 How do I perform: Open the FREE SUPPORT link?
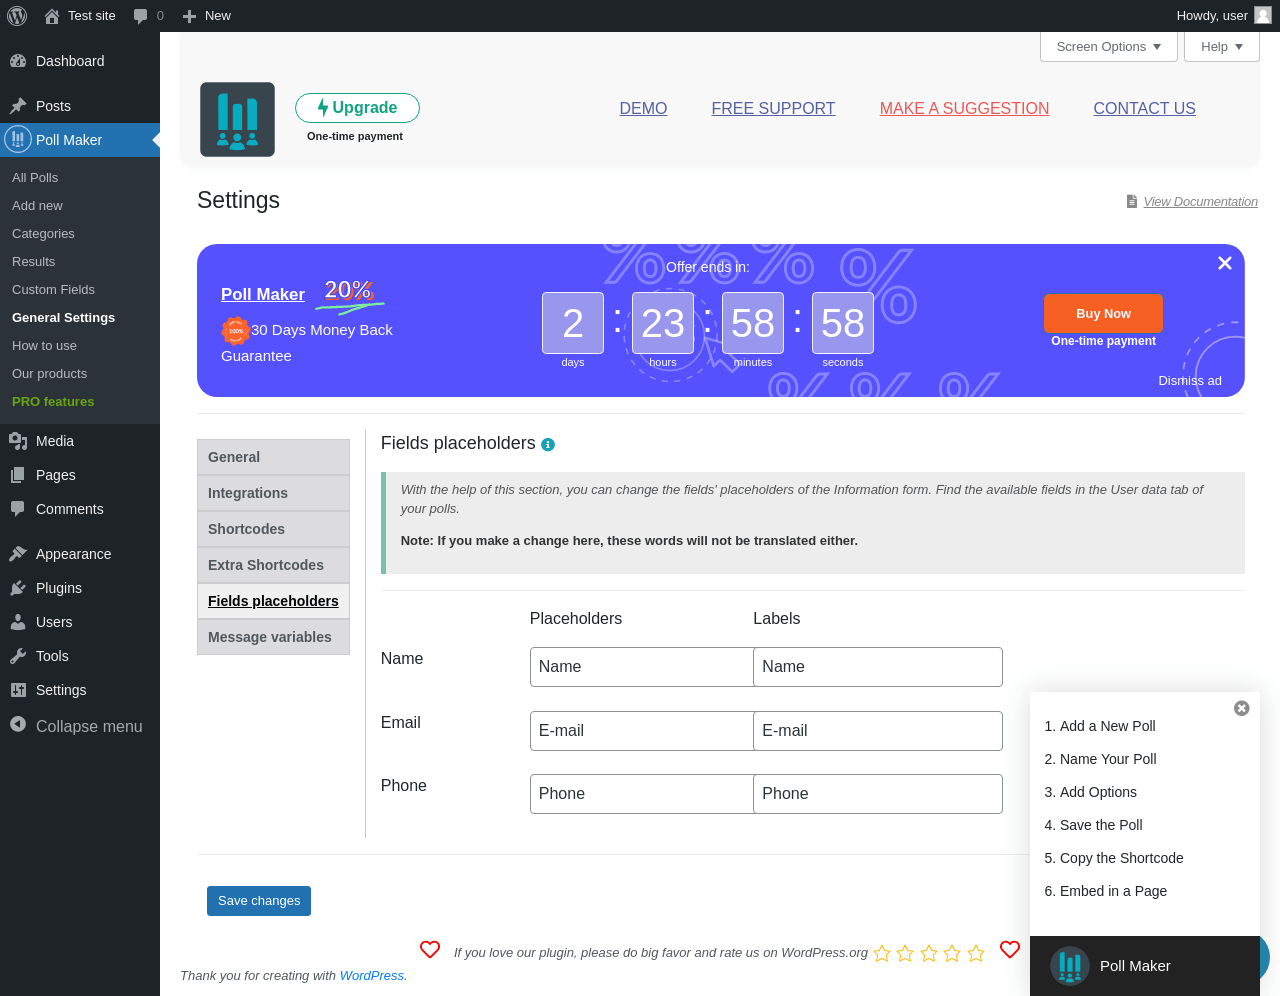coord(773,108)
